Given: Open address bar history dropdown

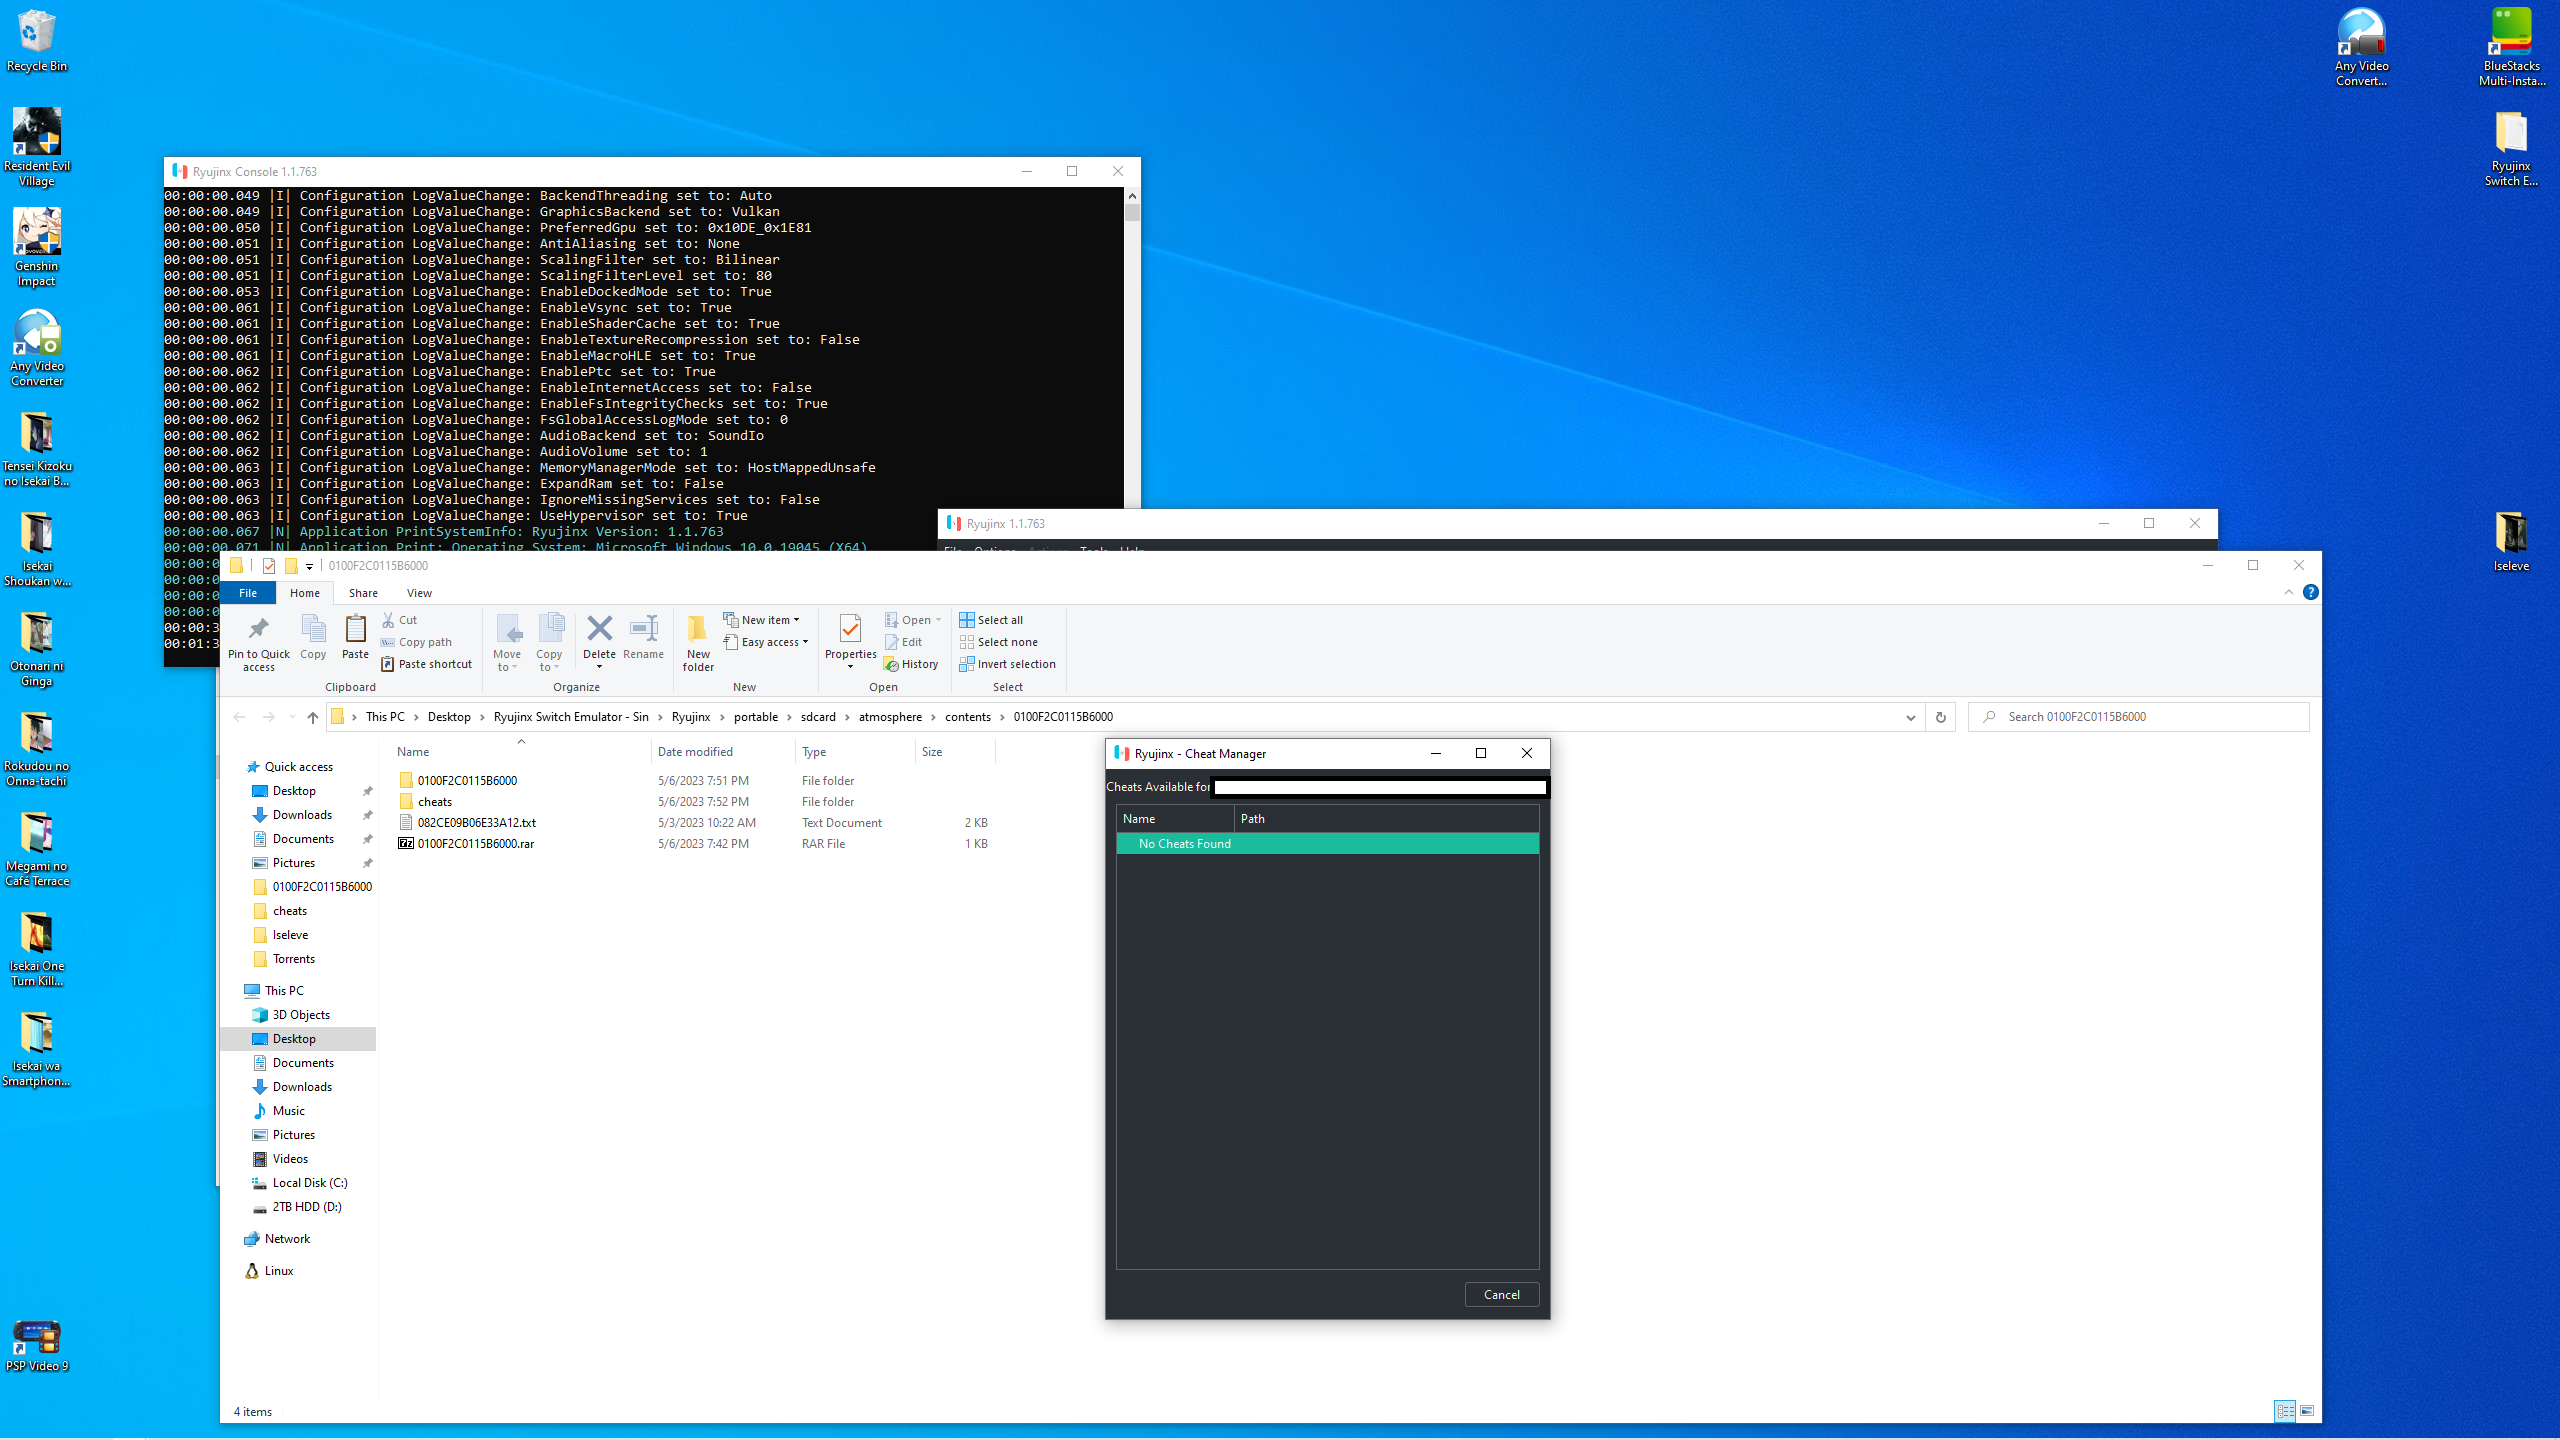Looking at the screenshot, I should pos(1910,717).
